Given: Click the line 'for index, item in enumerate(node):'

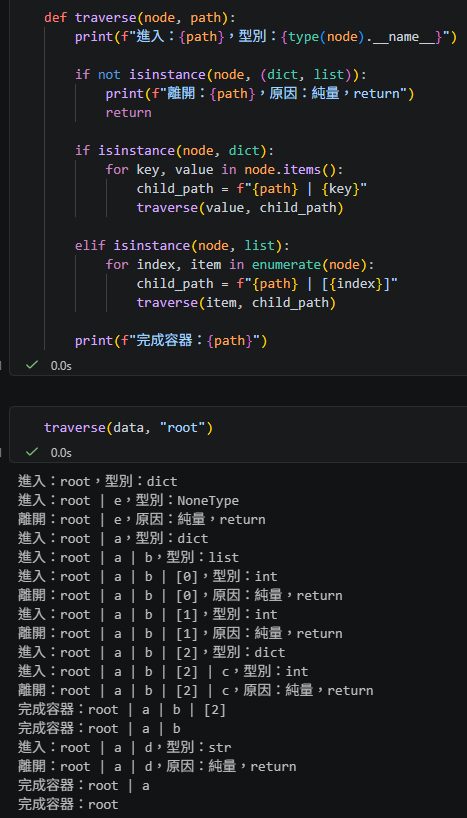Looking at the screenshot, I should click(x=241, y=264).
